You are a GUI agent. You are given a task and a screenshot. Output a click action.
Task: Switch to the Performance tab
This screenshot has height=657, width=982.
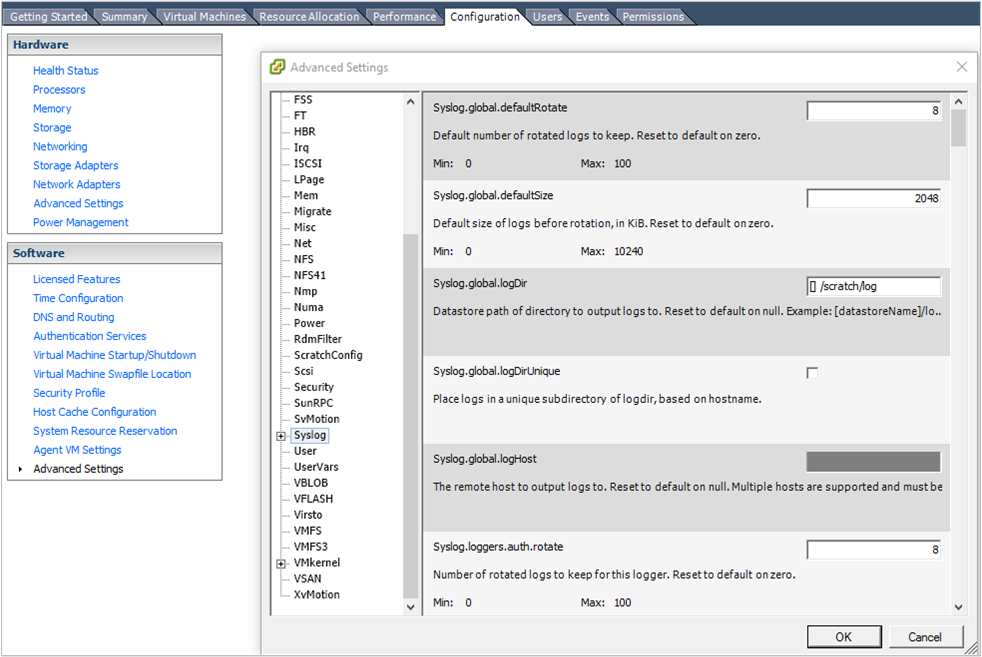[404, 15]
